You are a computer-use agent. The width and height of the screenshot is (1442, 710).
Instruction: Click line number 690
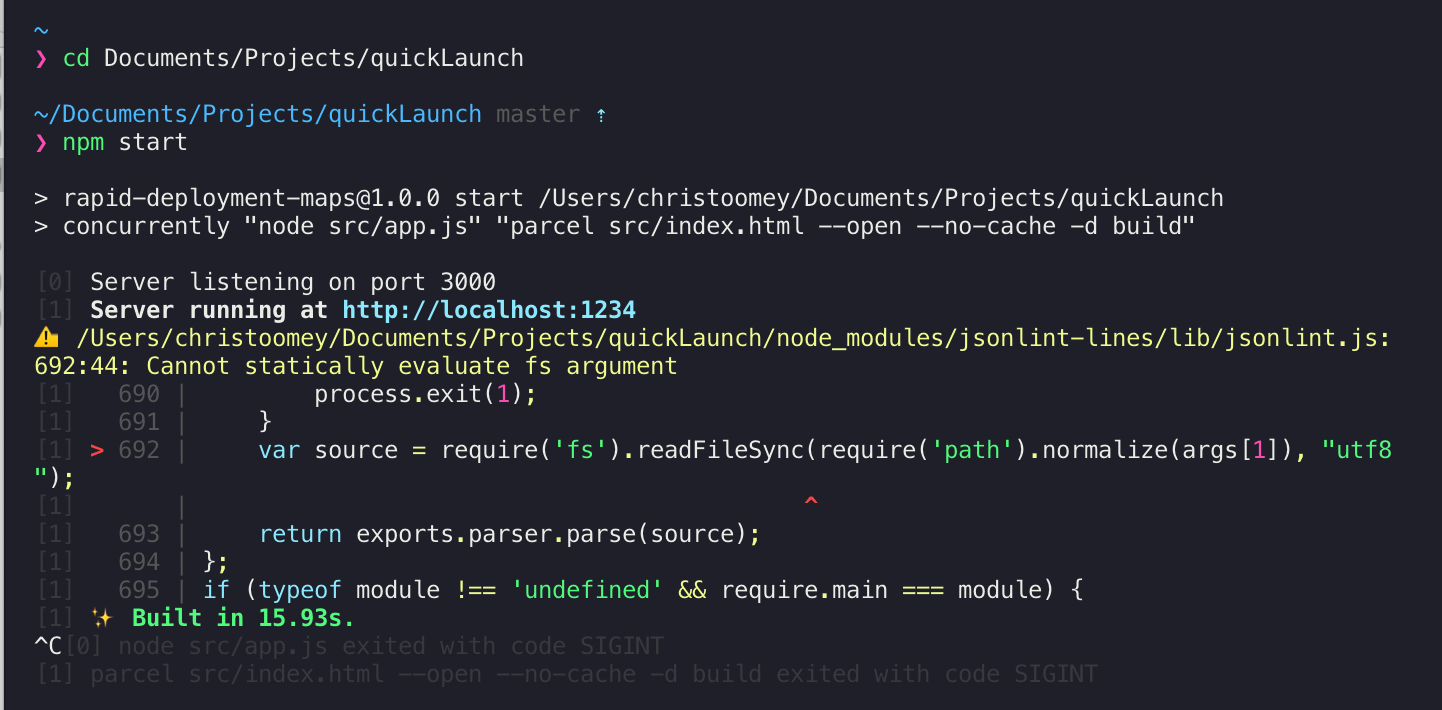click(x=139, y=394)
